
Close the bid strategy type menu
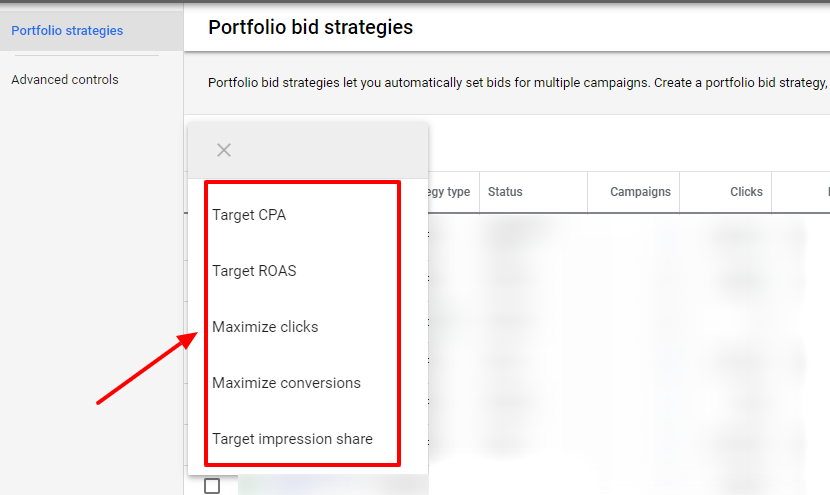[224, 150]
